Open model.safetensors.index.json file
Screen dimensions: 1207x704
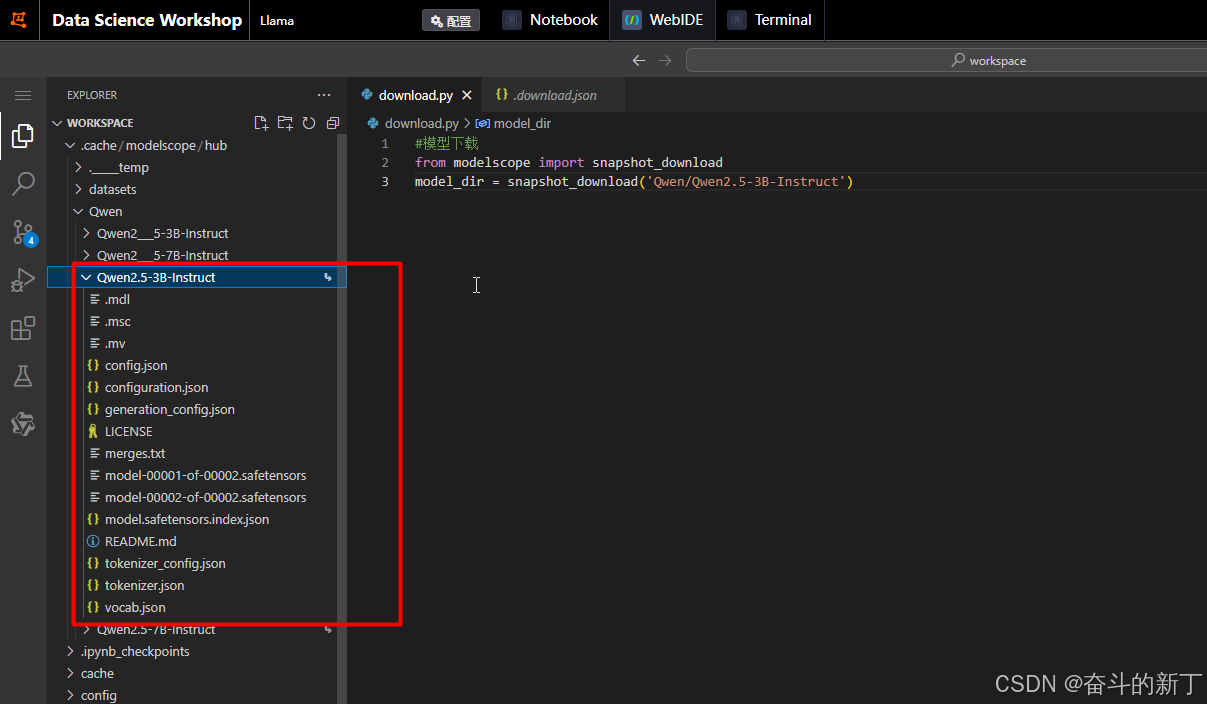[186, 519]
